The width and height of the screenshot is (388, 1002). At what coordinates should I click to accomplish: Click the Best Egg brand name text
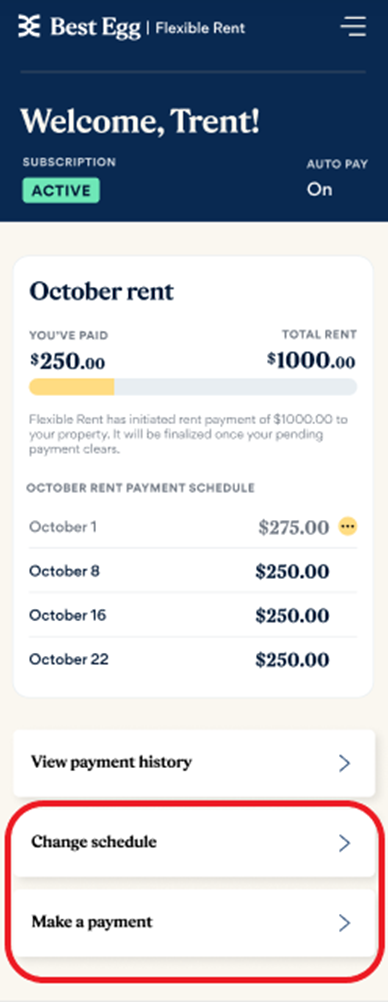95,27
